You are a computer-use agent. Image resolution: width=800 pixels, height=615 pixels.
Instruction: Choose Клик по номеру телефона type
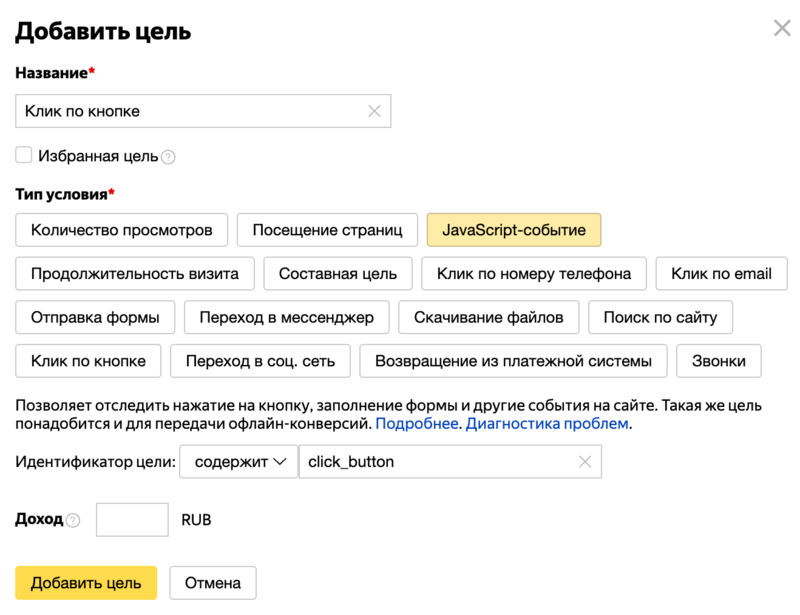[534, 274]
